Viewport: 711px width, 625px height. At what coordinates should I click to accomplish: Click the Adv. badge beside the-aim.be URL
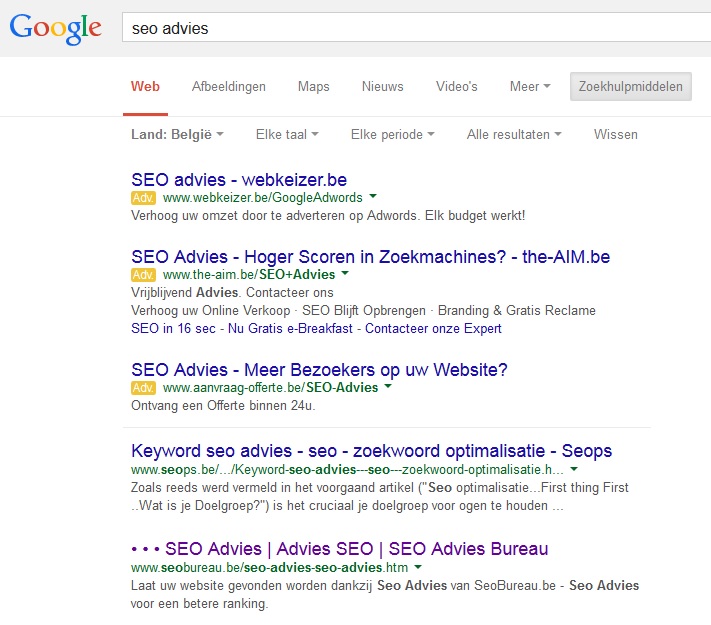pyautogui.click(x=143, y=275)
